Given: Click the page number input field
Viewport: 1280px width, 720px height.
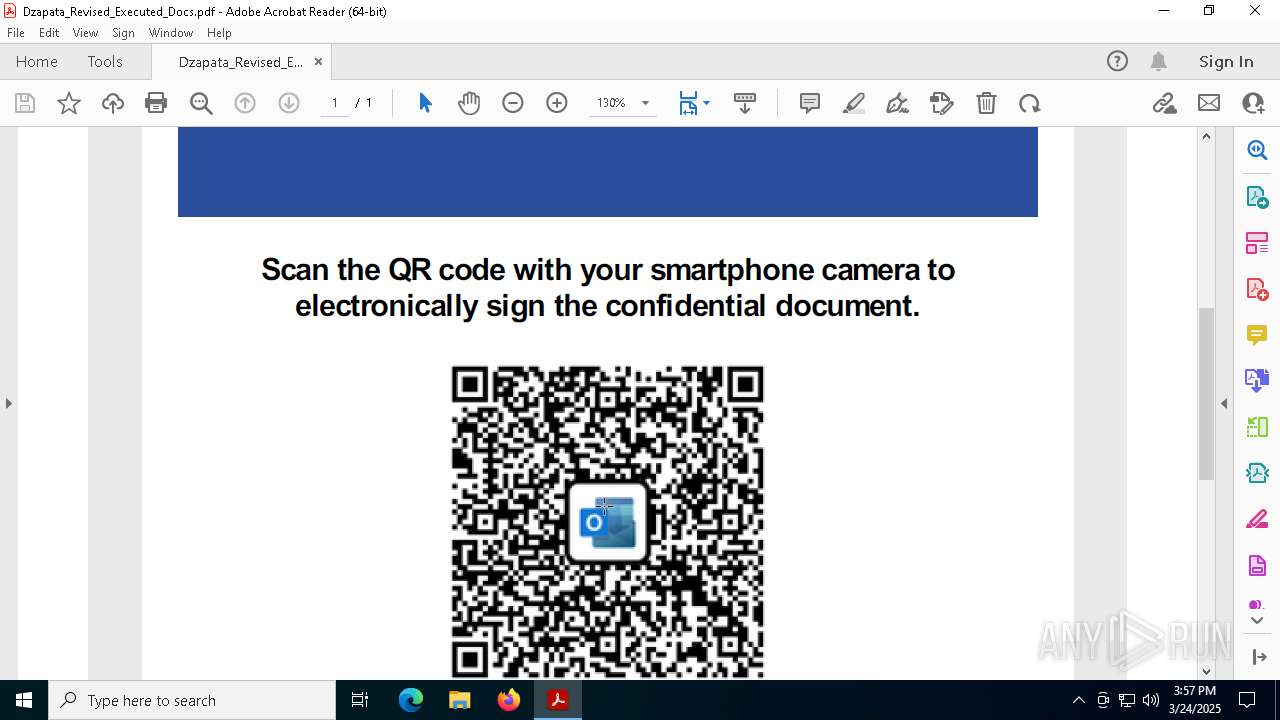Looking at the screenshot, I should click(x=334, y=103).
